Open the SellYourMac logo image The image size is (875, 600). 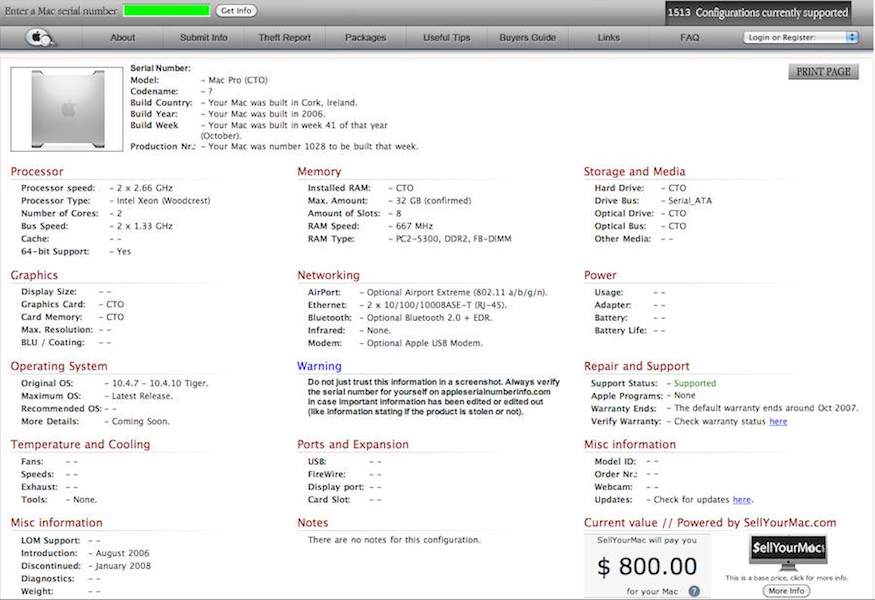pos(787,553)
